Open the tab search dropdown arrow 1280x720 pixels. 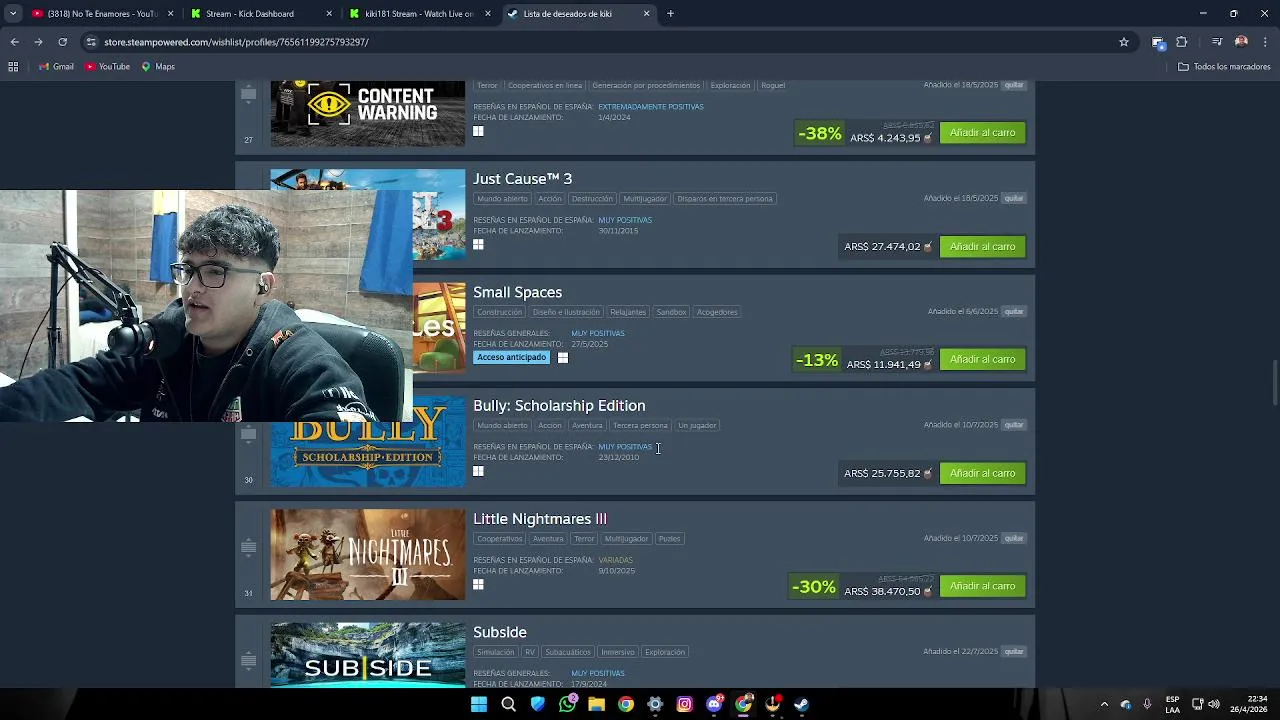tap(13, 14)
